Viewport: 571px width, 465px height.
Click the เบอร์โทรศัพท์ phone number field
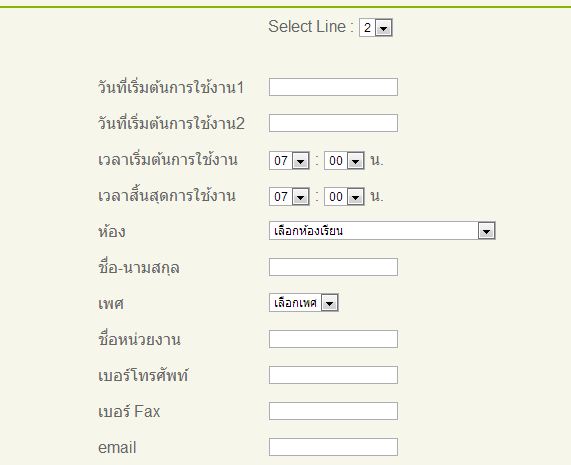click(x=333, y=375)
